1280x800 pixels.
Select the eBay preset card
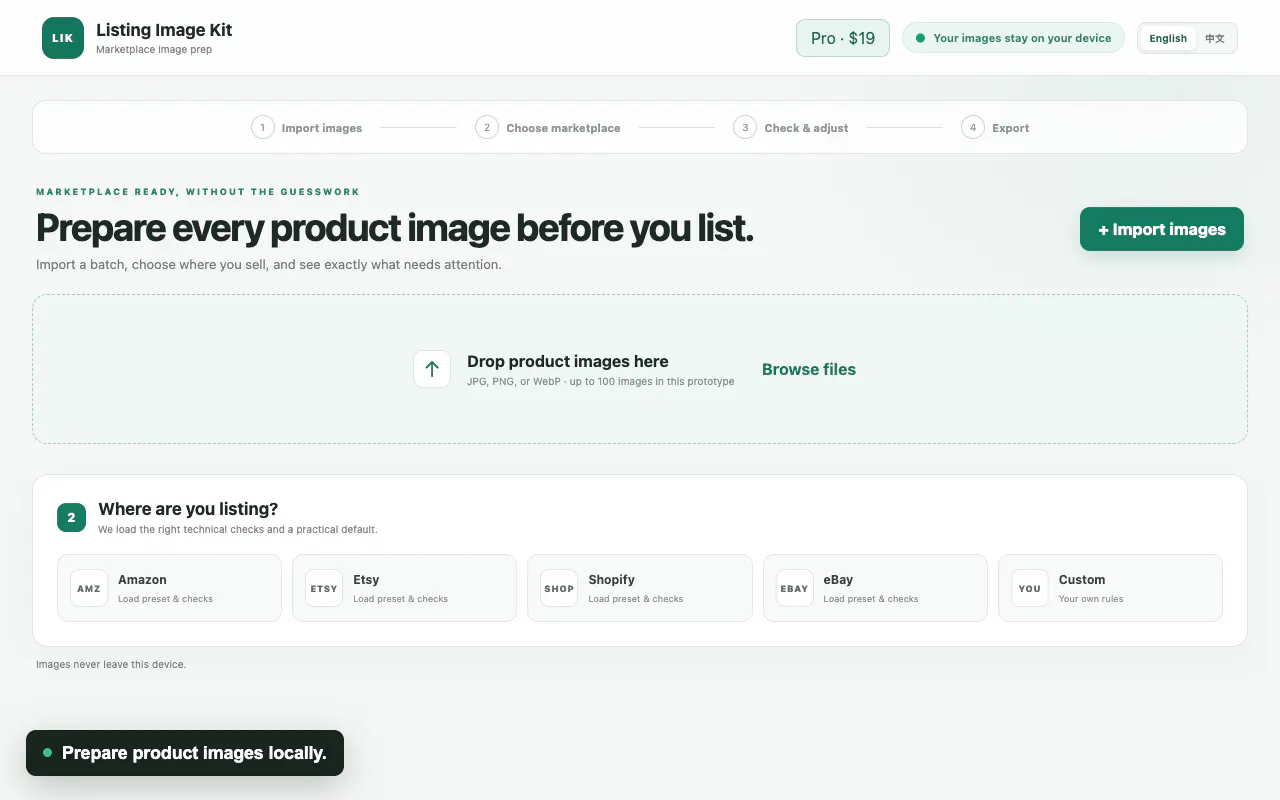[875, 588]
